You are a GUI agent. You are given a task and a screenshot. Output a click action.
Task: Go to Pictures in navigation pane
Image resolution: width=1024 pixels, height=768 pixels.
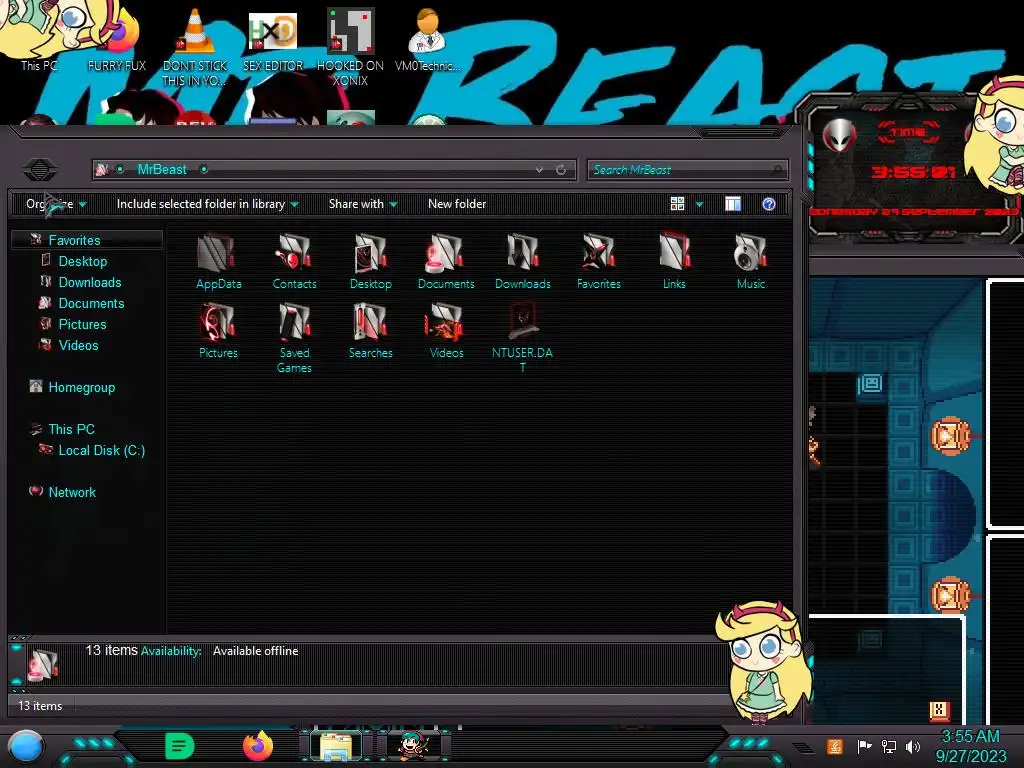click(x=82, y=324)
